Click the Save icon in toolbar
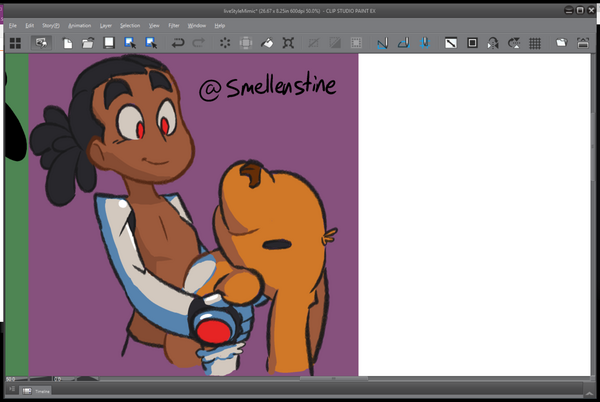600x402 pixels. (x=108, y=43)
